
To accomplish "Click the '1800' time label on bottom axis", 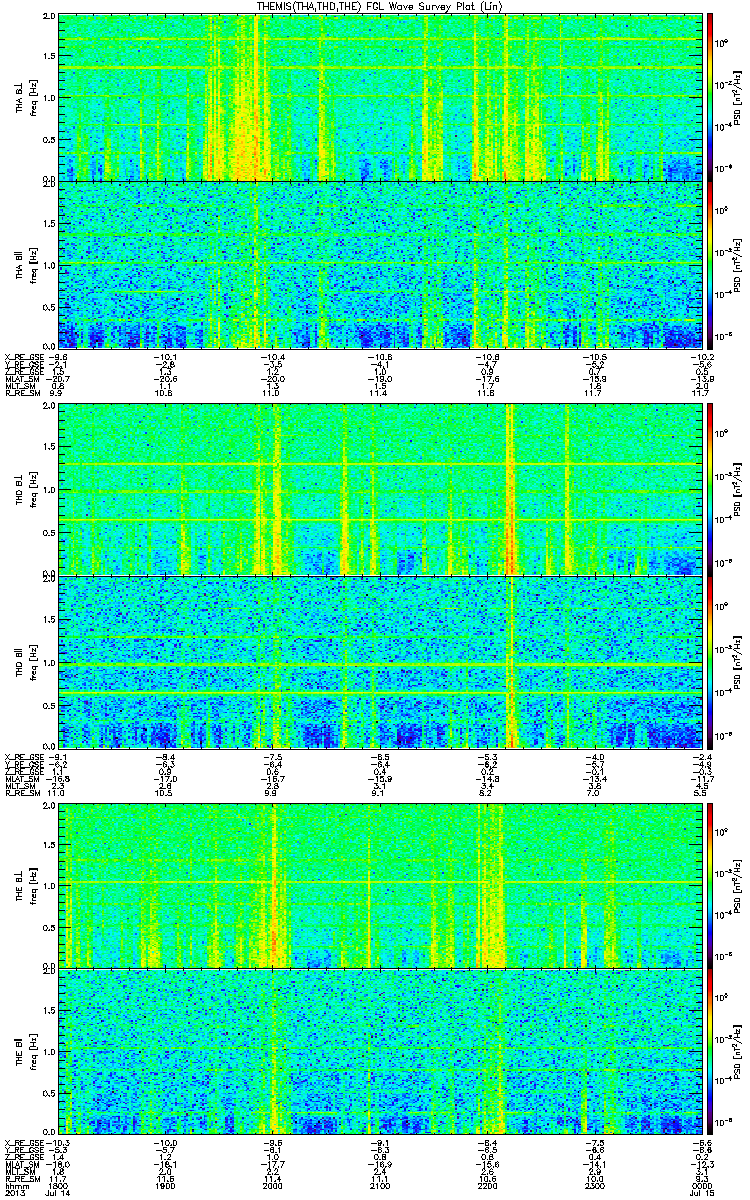I will [58, 1187].
